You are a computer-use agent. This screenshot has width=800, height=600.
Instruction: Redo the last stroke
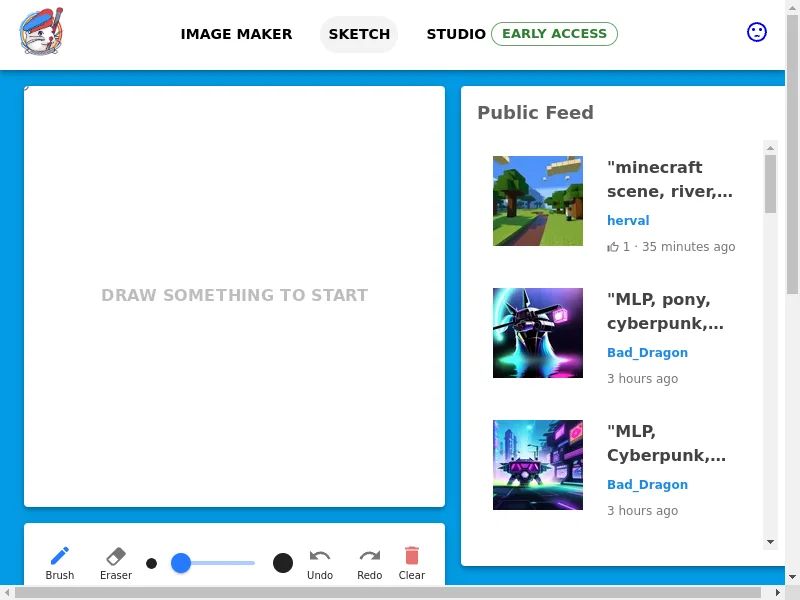point(370,562)
